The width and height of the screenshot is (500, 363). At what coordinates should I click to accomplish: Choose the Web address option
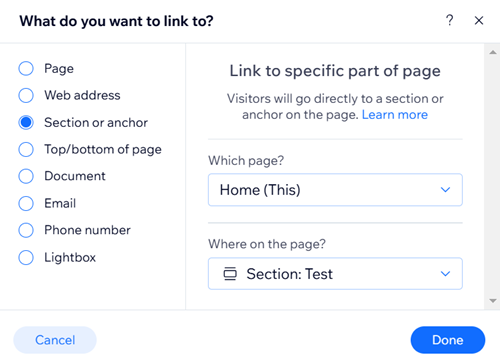[26, 95]
